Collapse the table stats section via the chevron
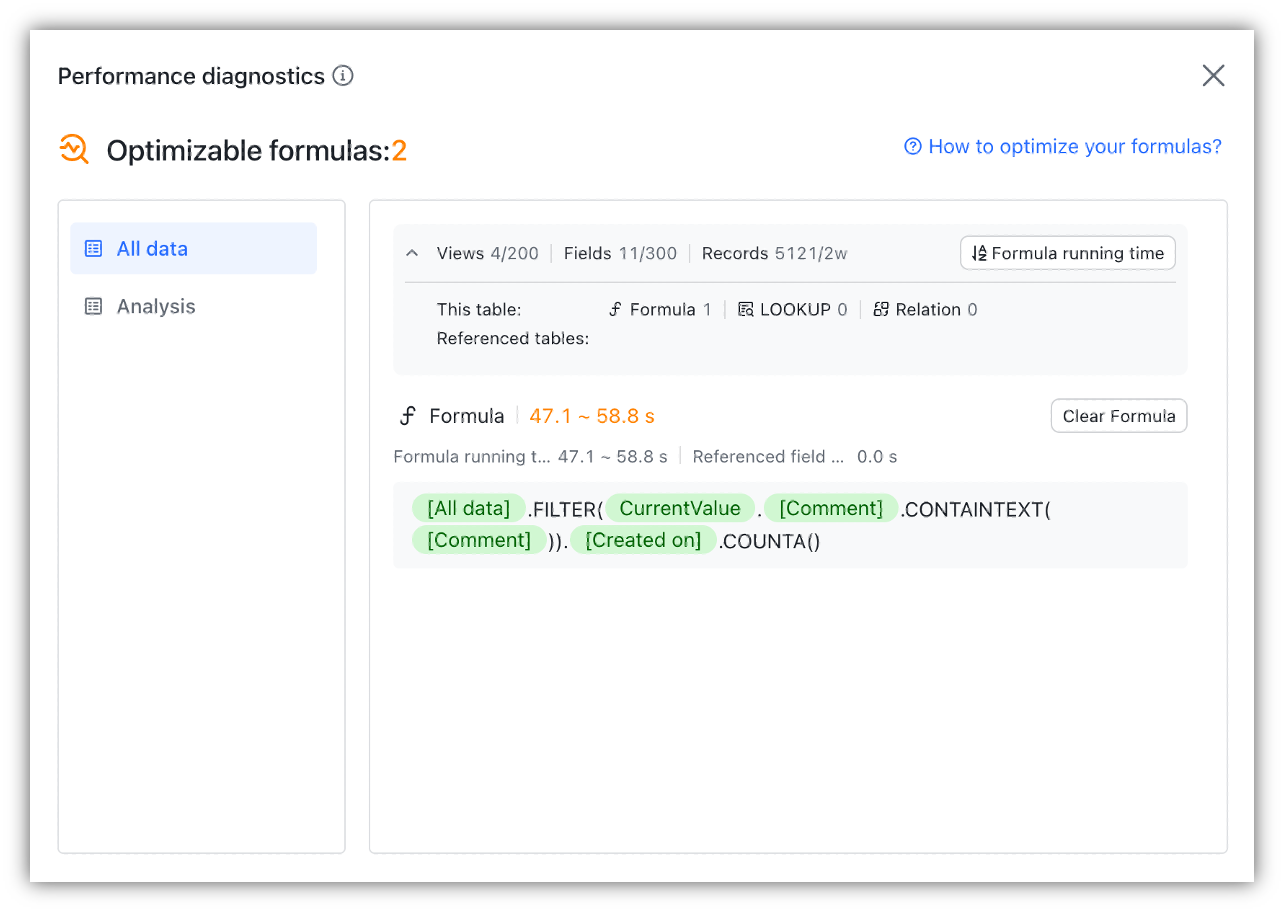The image size is (1284, 912). tap(412, 253)
